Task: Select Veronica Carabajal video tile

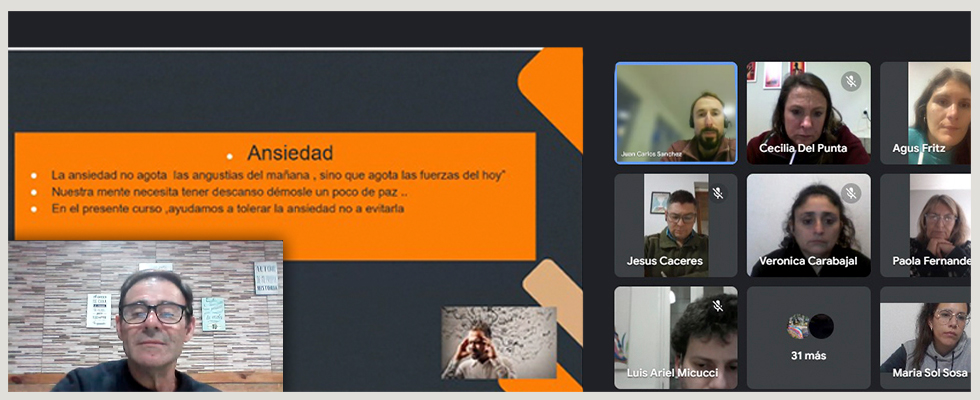Action: point(808,225)
